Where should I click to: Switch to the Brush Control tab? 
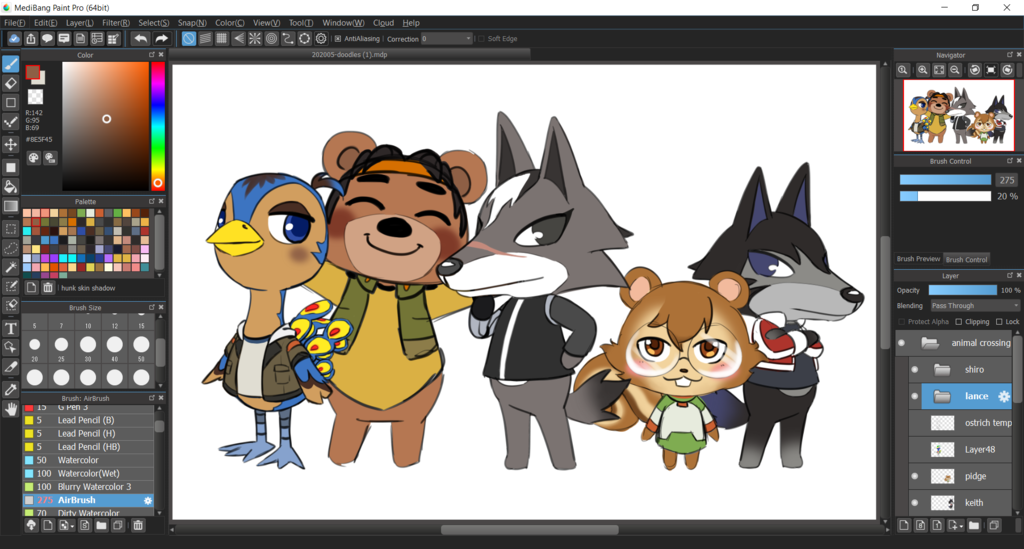click(967, 259)
